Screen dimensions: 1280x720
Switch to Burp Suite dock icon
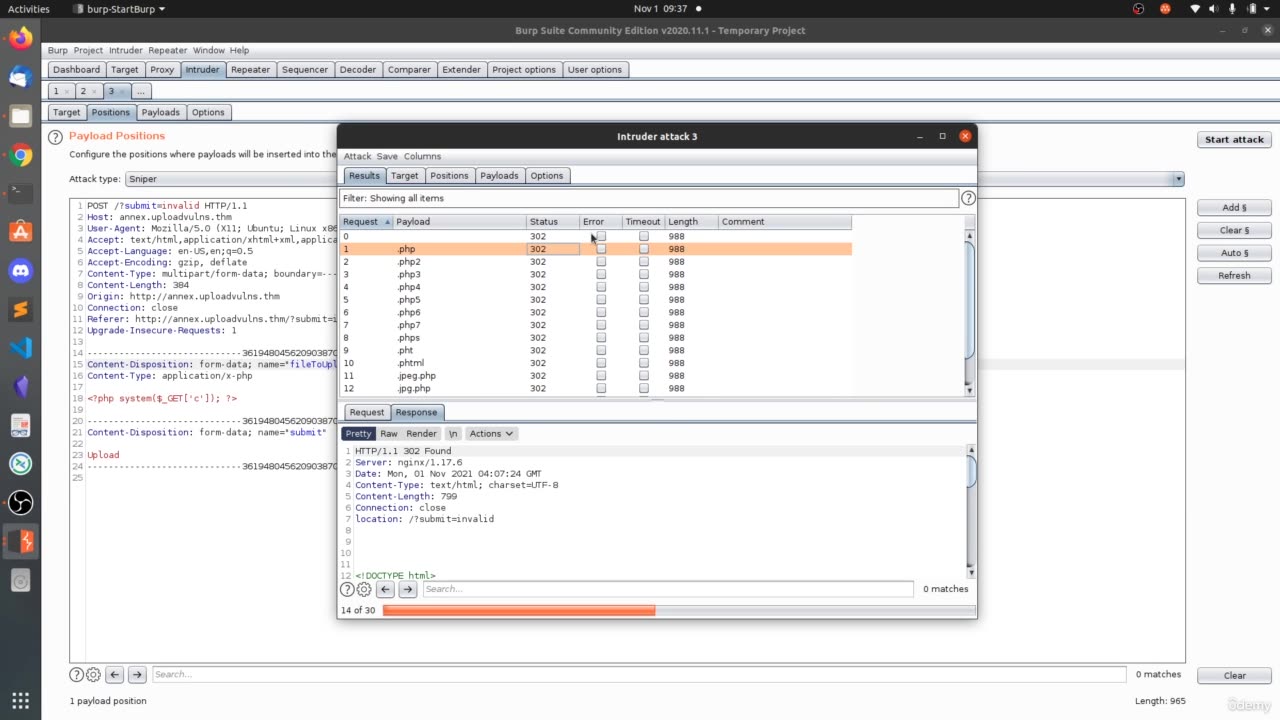pos(20,541)
